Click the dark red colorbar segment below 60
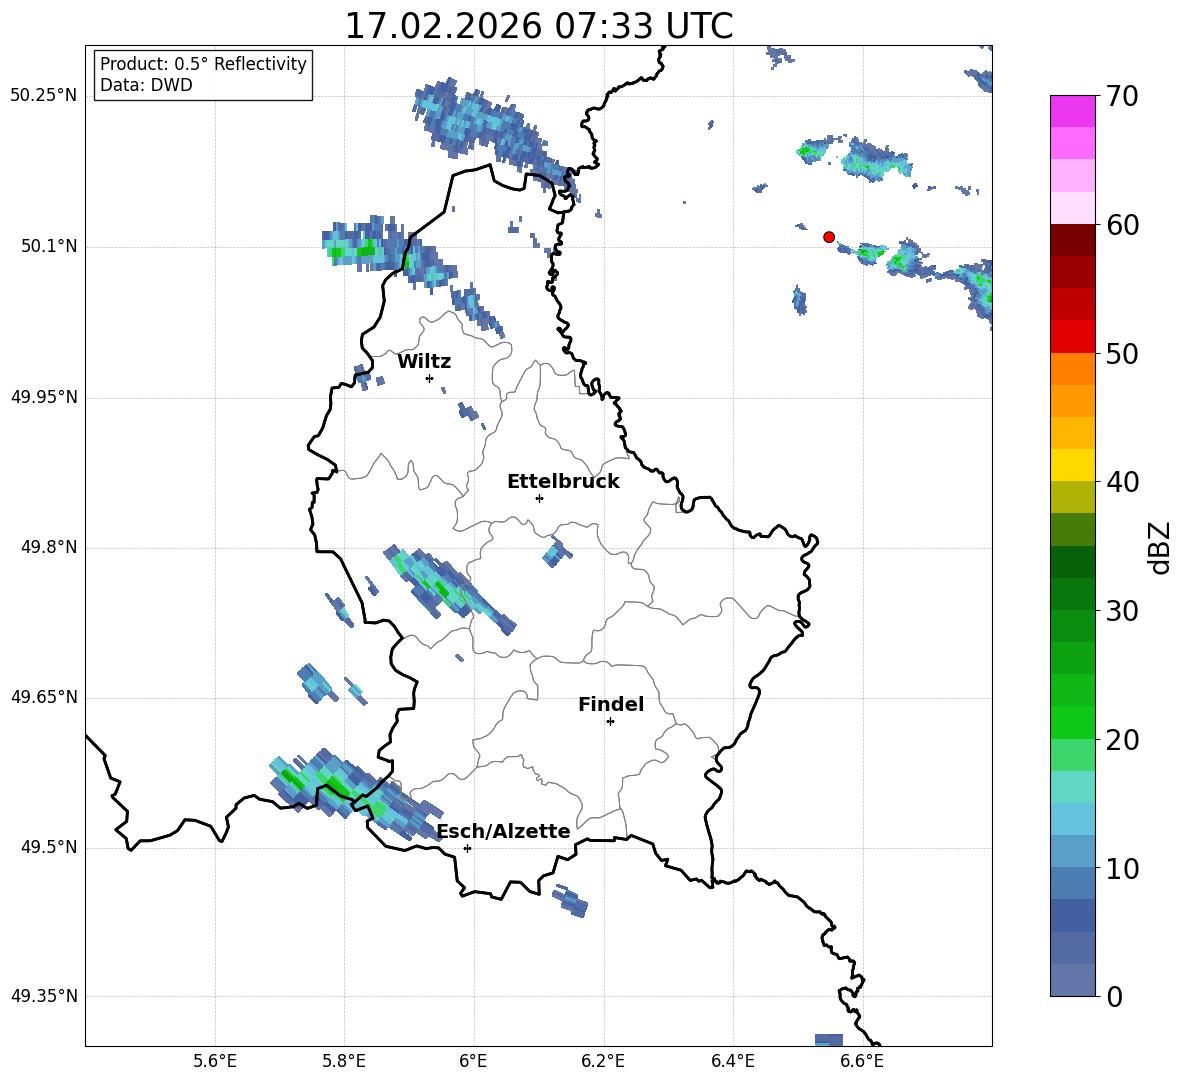 pos(1072,240)
